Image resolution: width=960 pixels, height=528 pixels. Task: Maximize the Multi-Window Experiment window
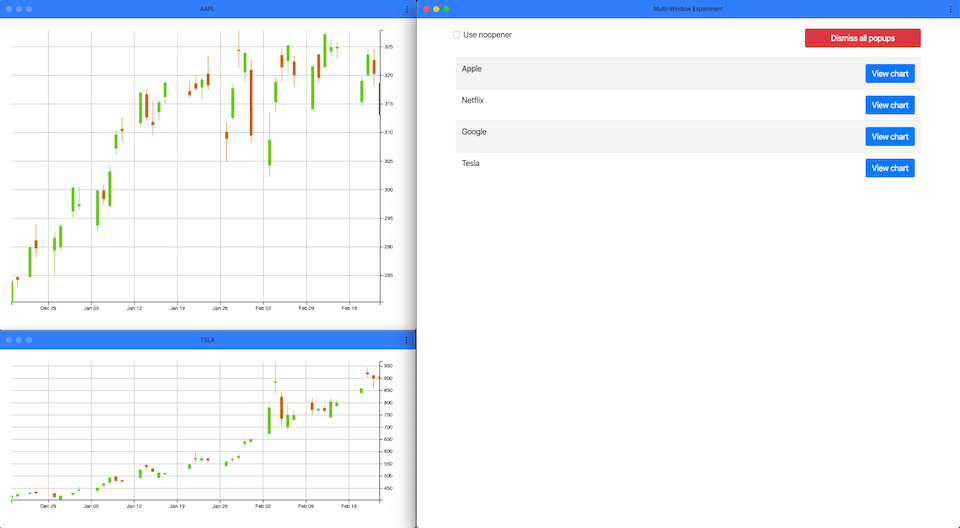click(x=446, y=9)
